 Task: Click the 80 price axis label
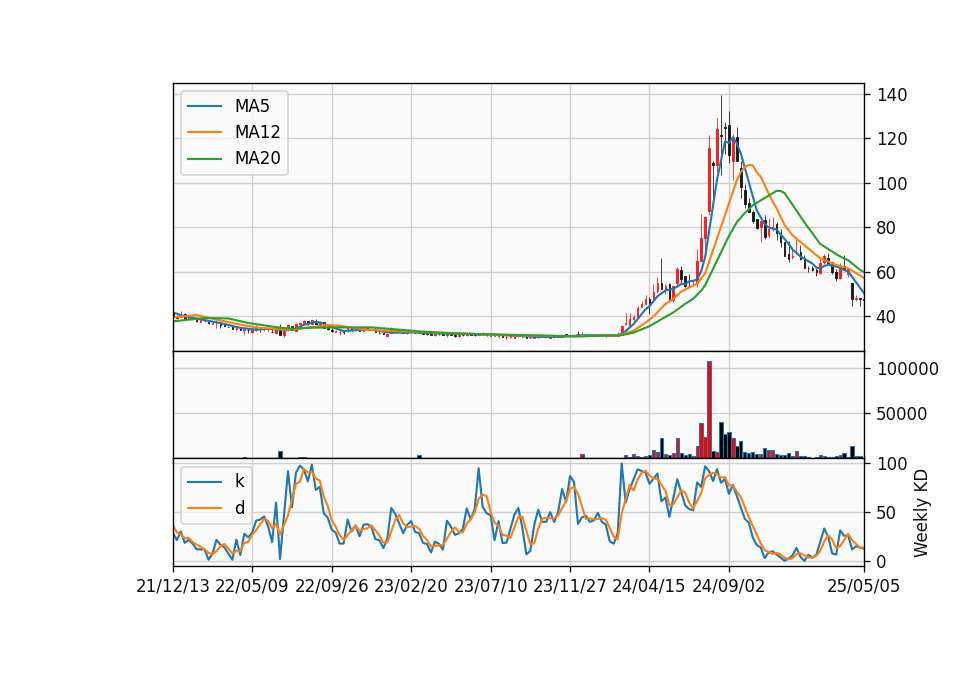[x=887, y=228]
